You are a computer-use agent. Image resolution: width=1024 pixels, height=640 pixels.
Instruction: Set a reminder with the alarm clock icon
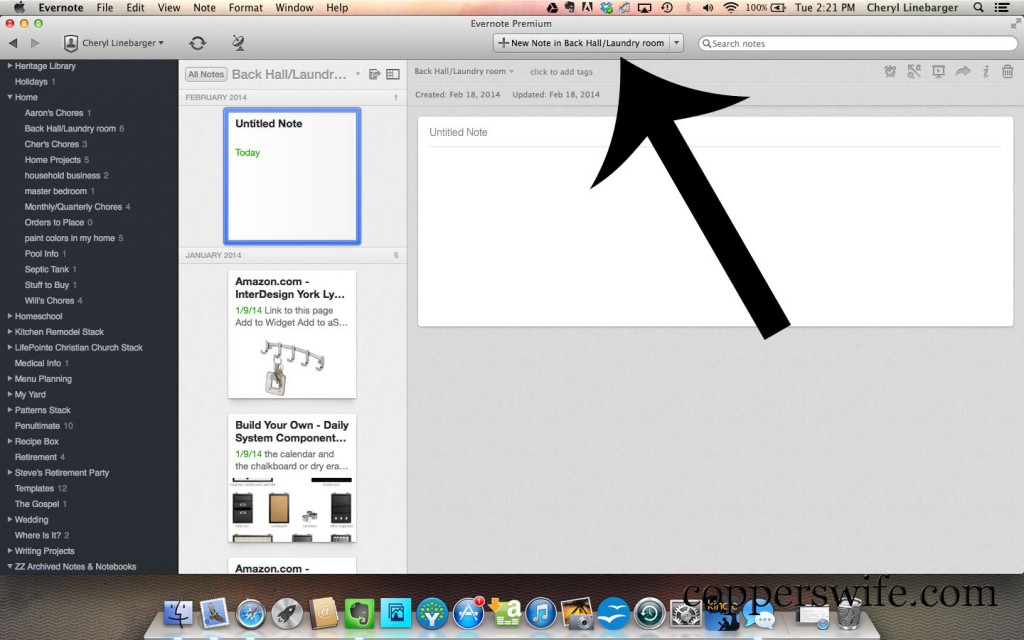(x=889, y=72)
